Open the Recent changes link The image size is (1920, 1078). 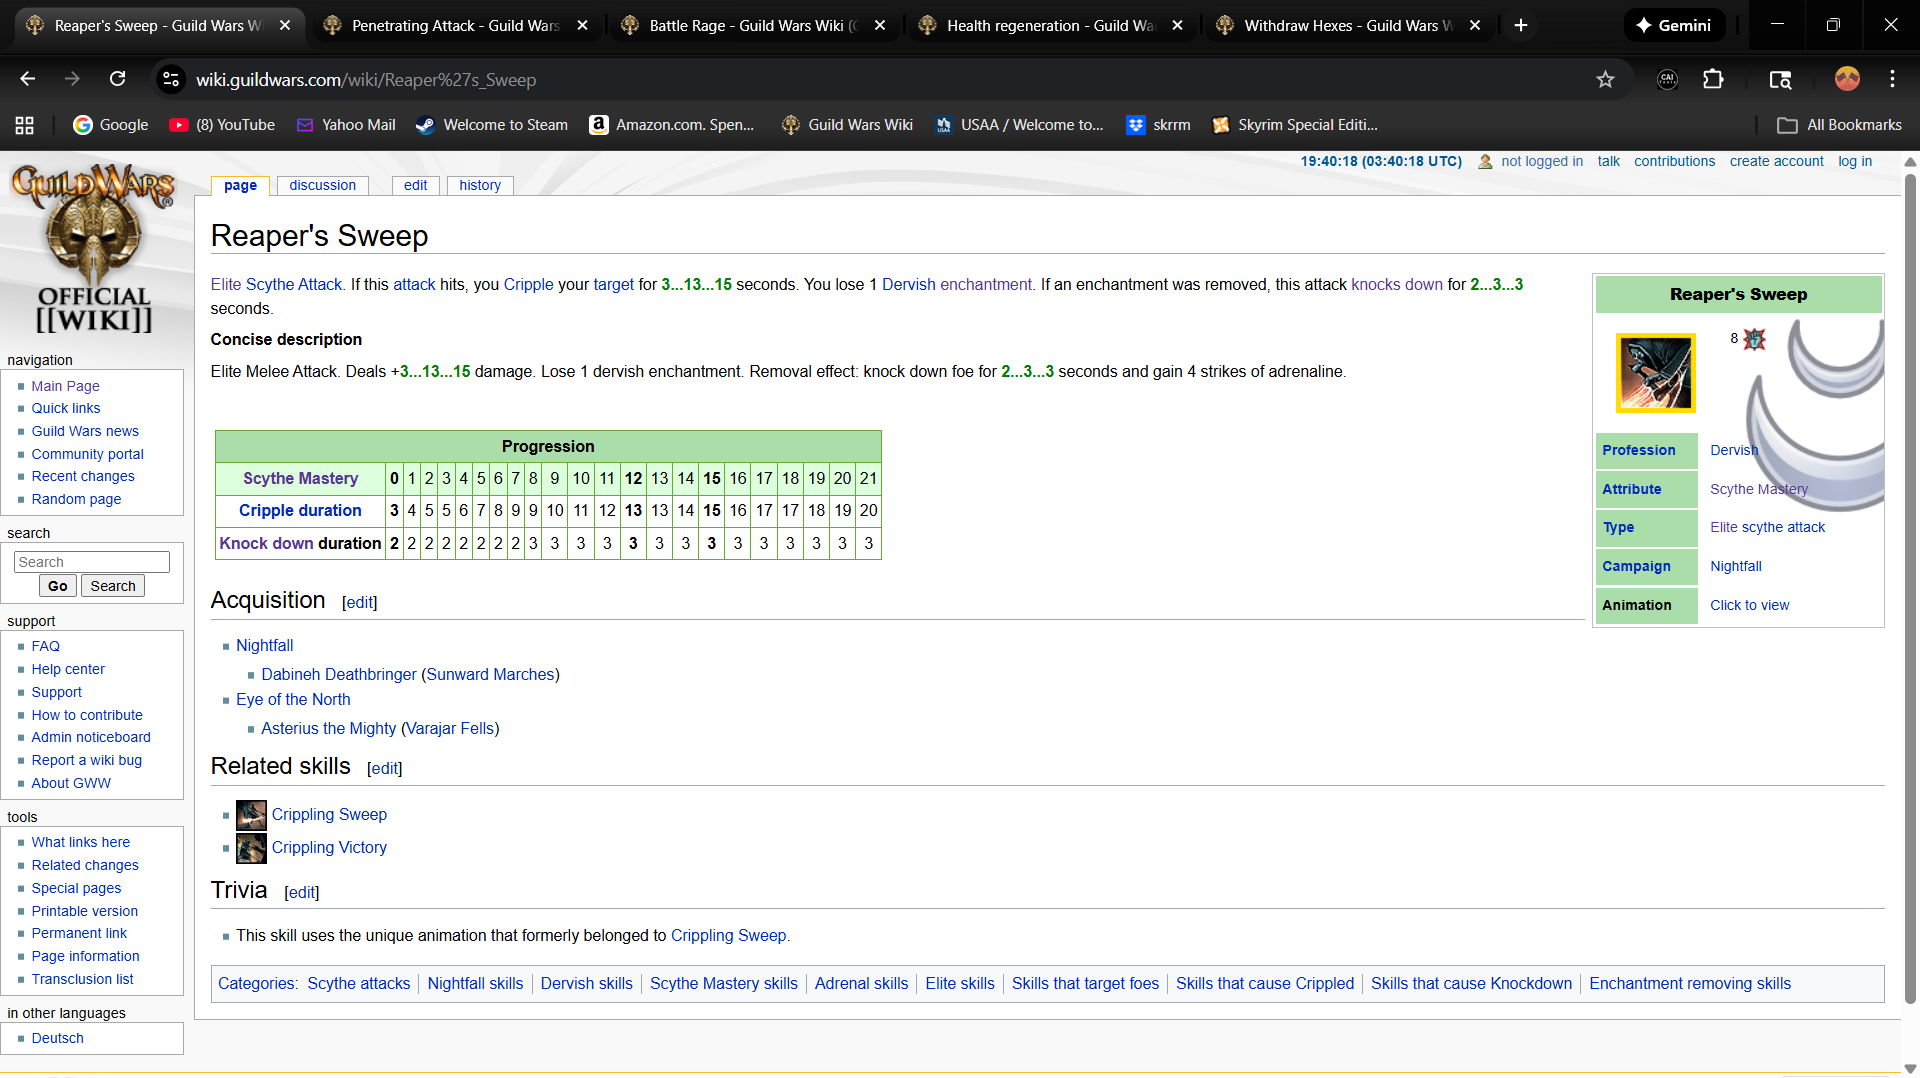click(82, 476)
